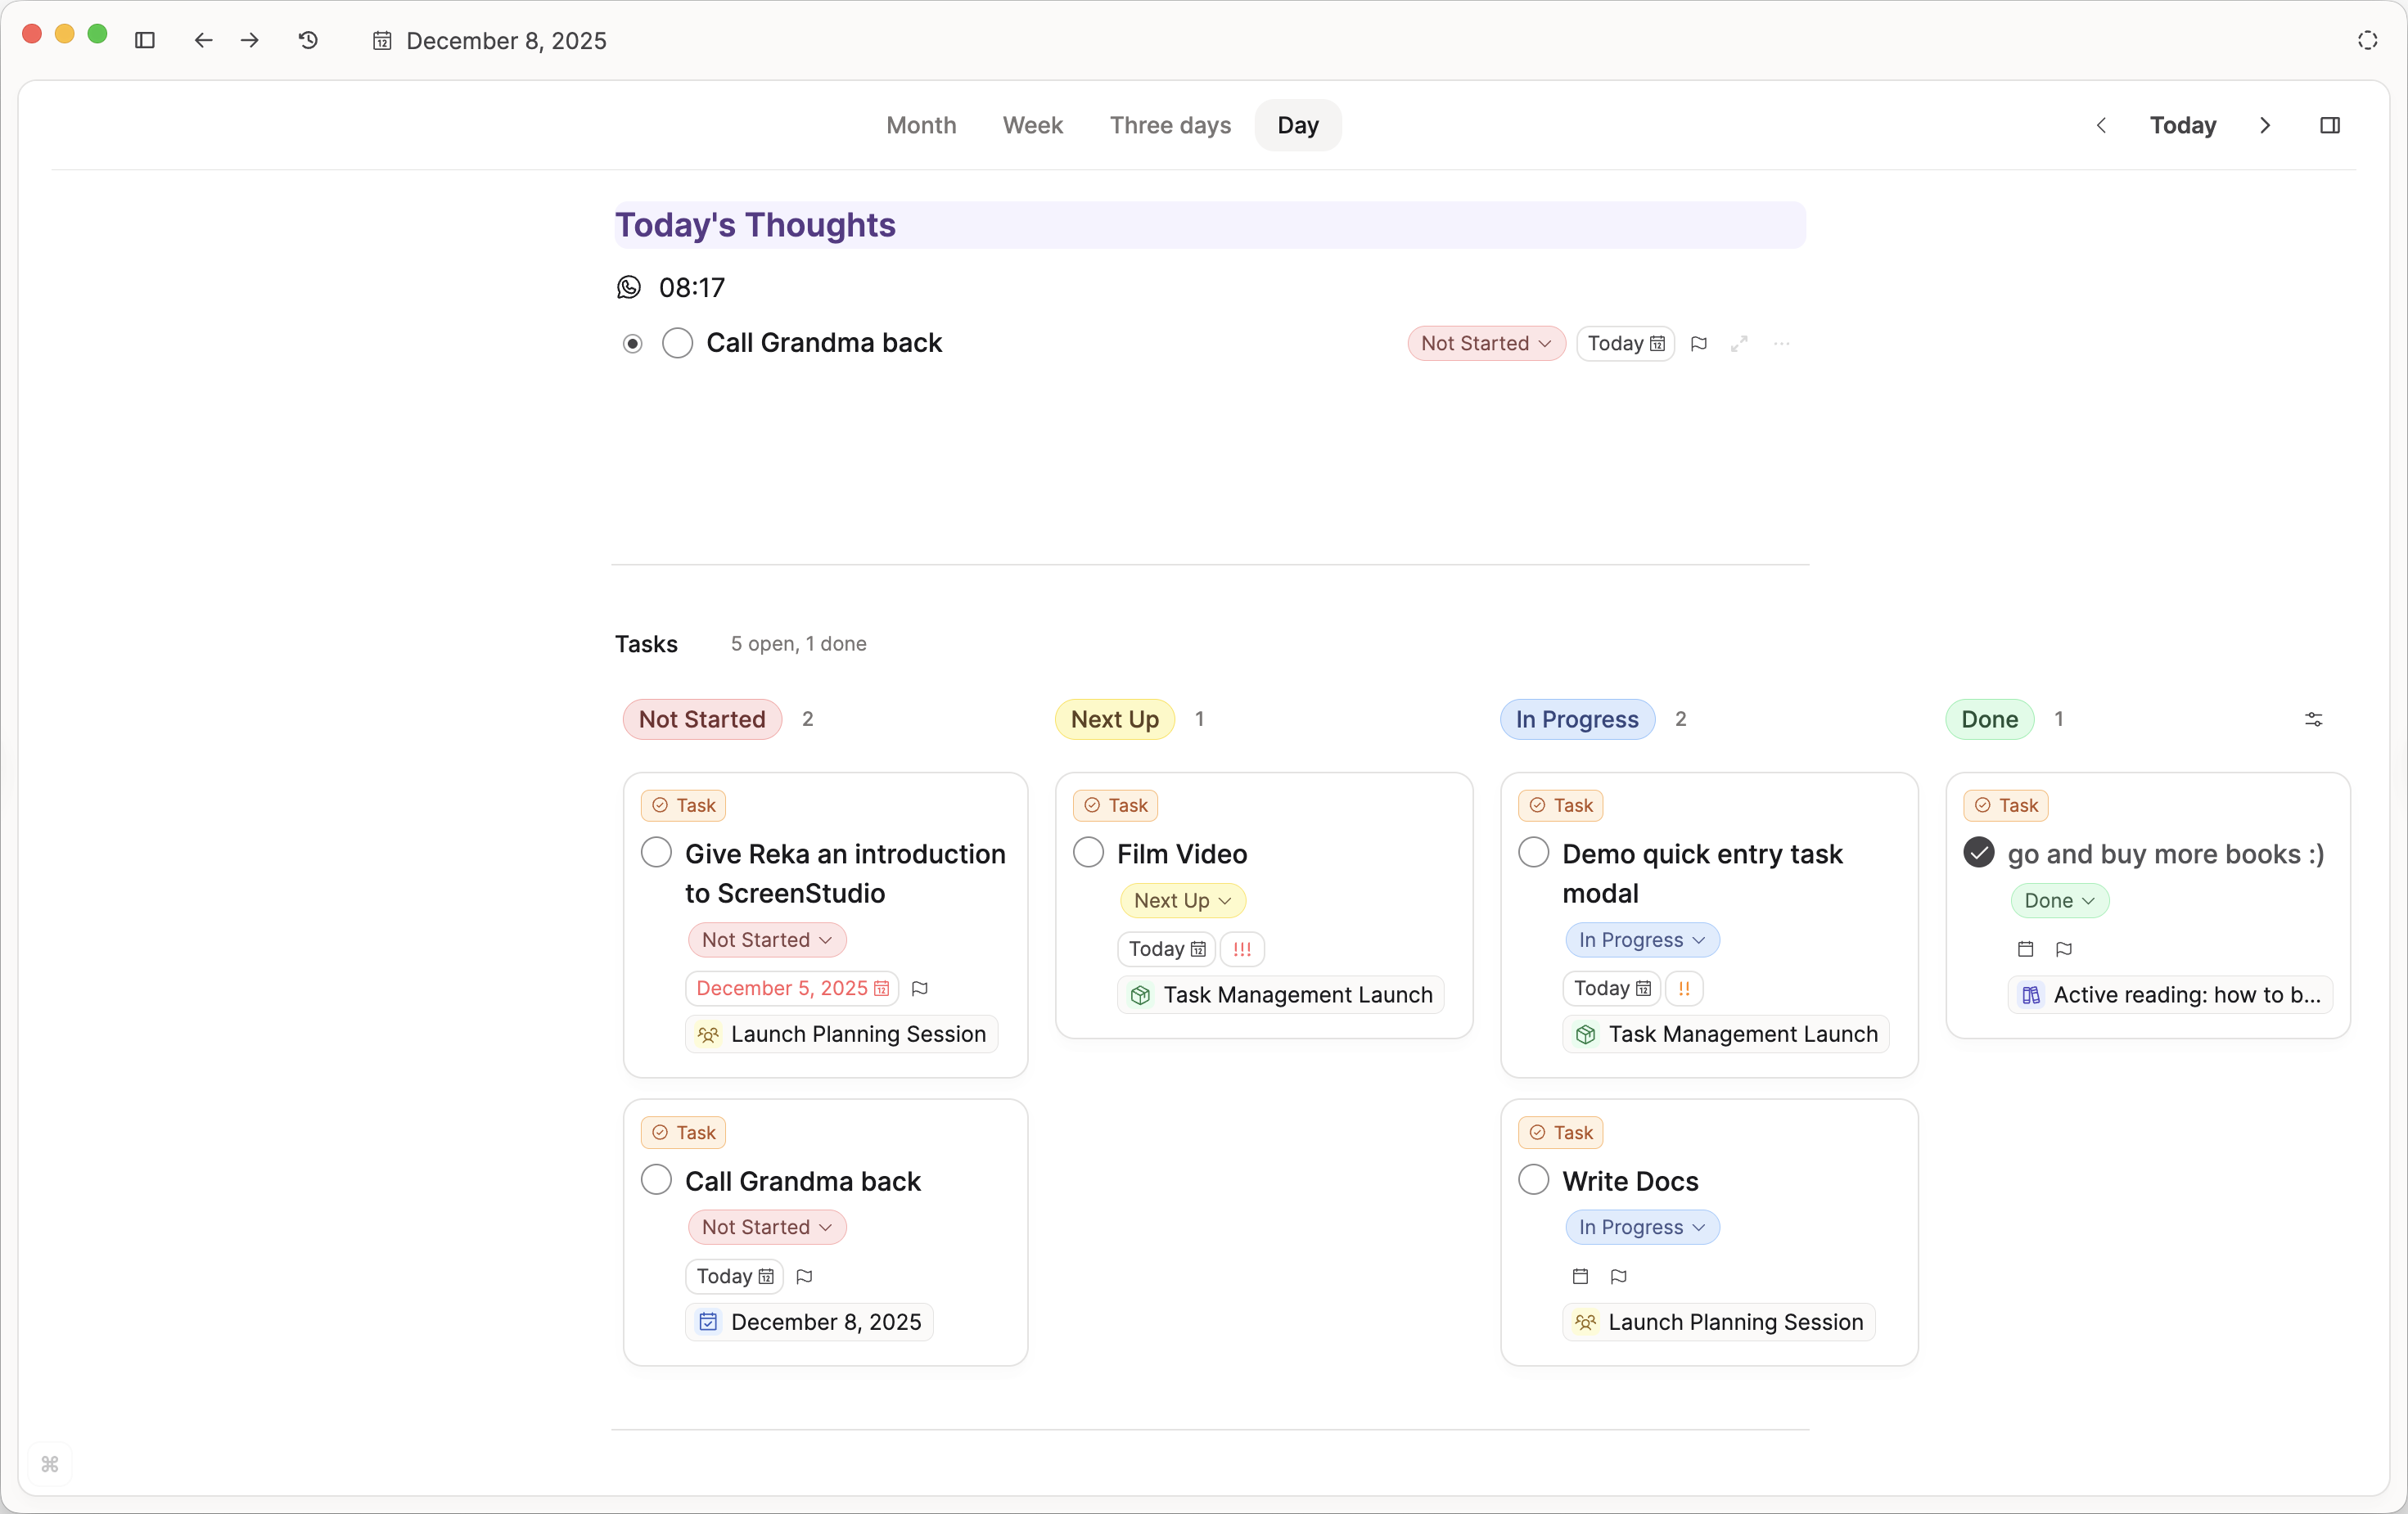This screenshot has height=1514, width=2408.
Task: Open the three-dot more options menu
Action: (x=1781, y=343)
